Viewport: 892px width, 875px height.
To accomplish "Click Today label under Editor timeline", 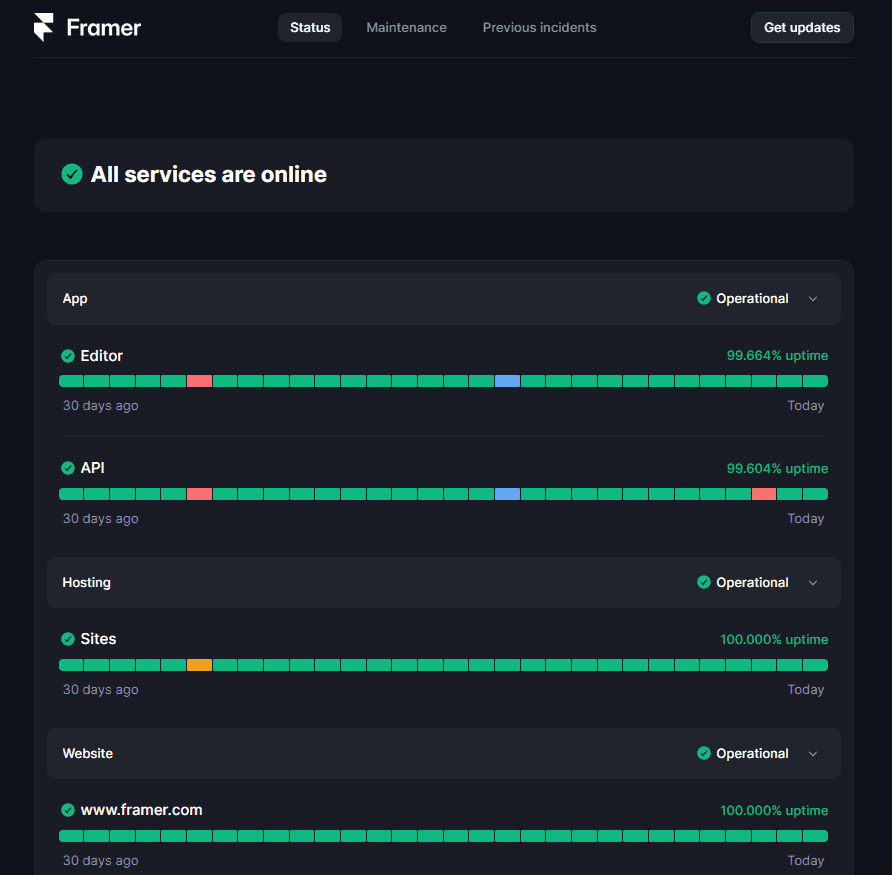I will (x=806, y=406).
